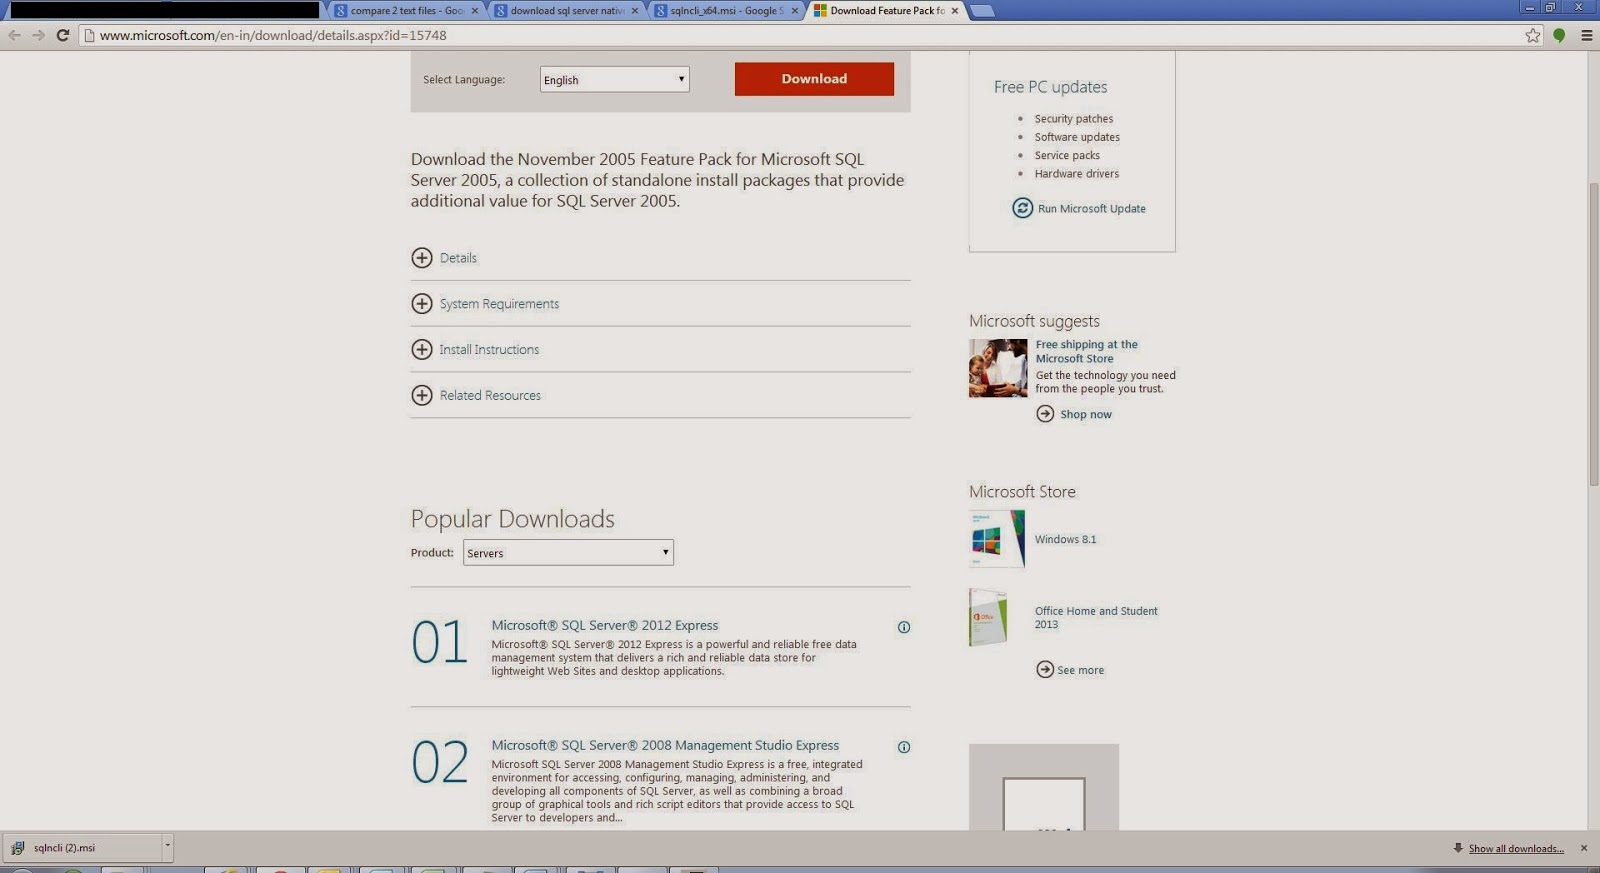Open the Chrome menu hamburger icon

1586,35
